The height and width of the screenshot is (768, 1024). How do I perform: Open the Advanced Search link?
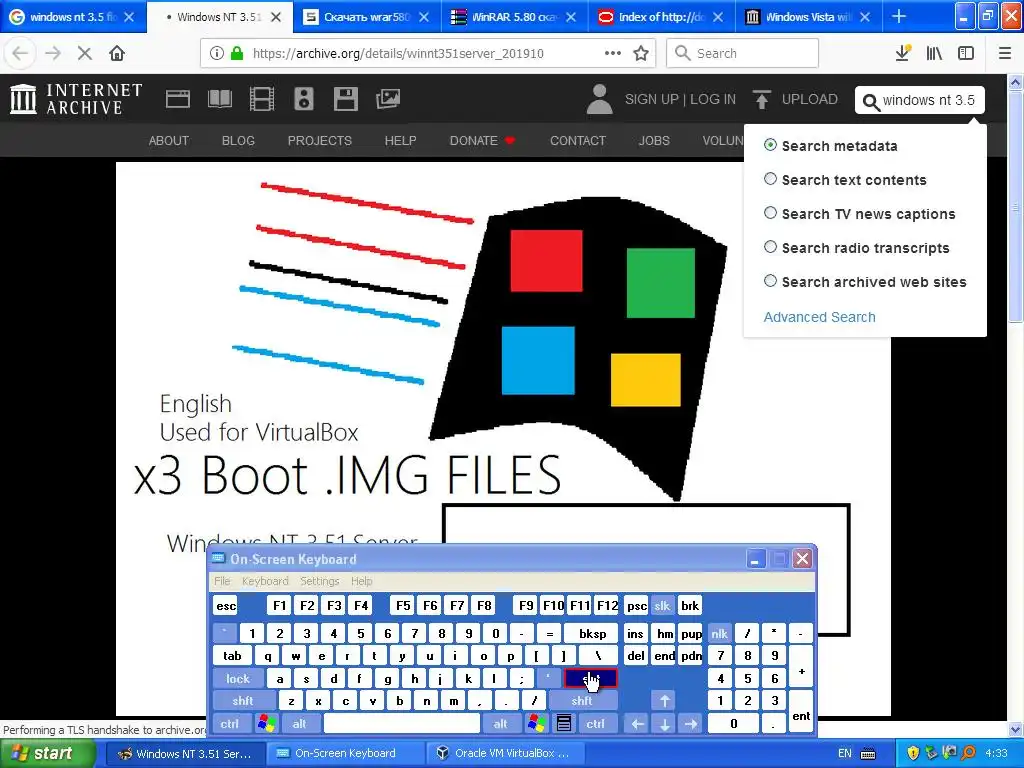(x=820, y=317)
